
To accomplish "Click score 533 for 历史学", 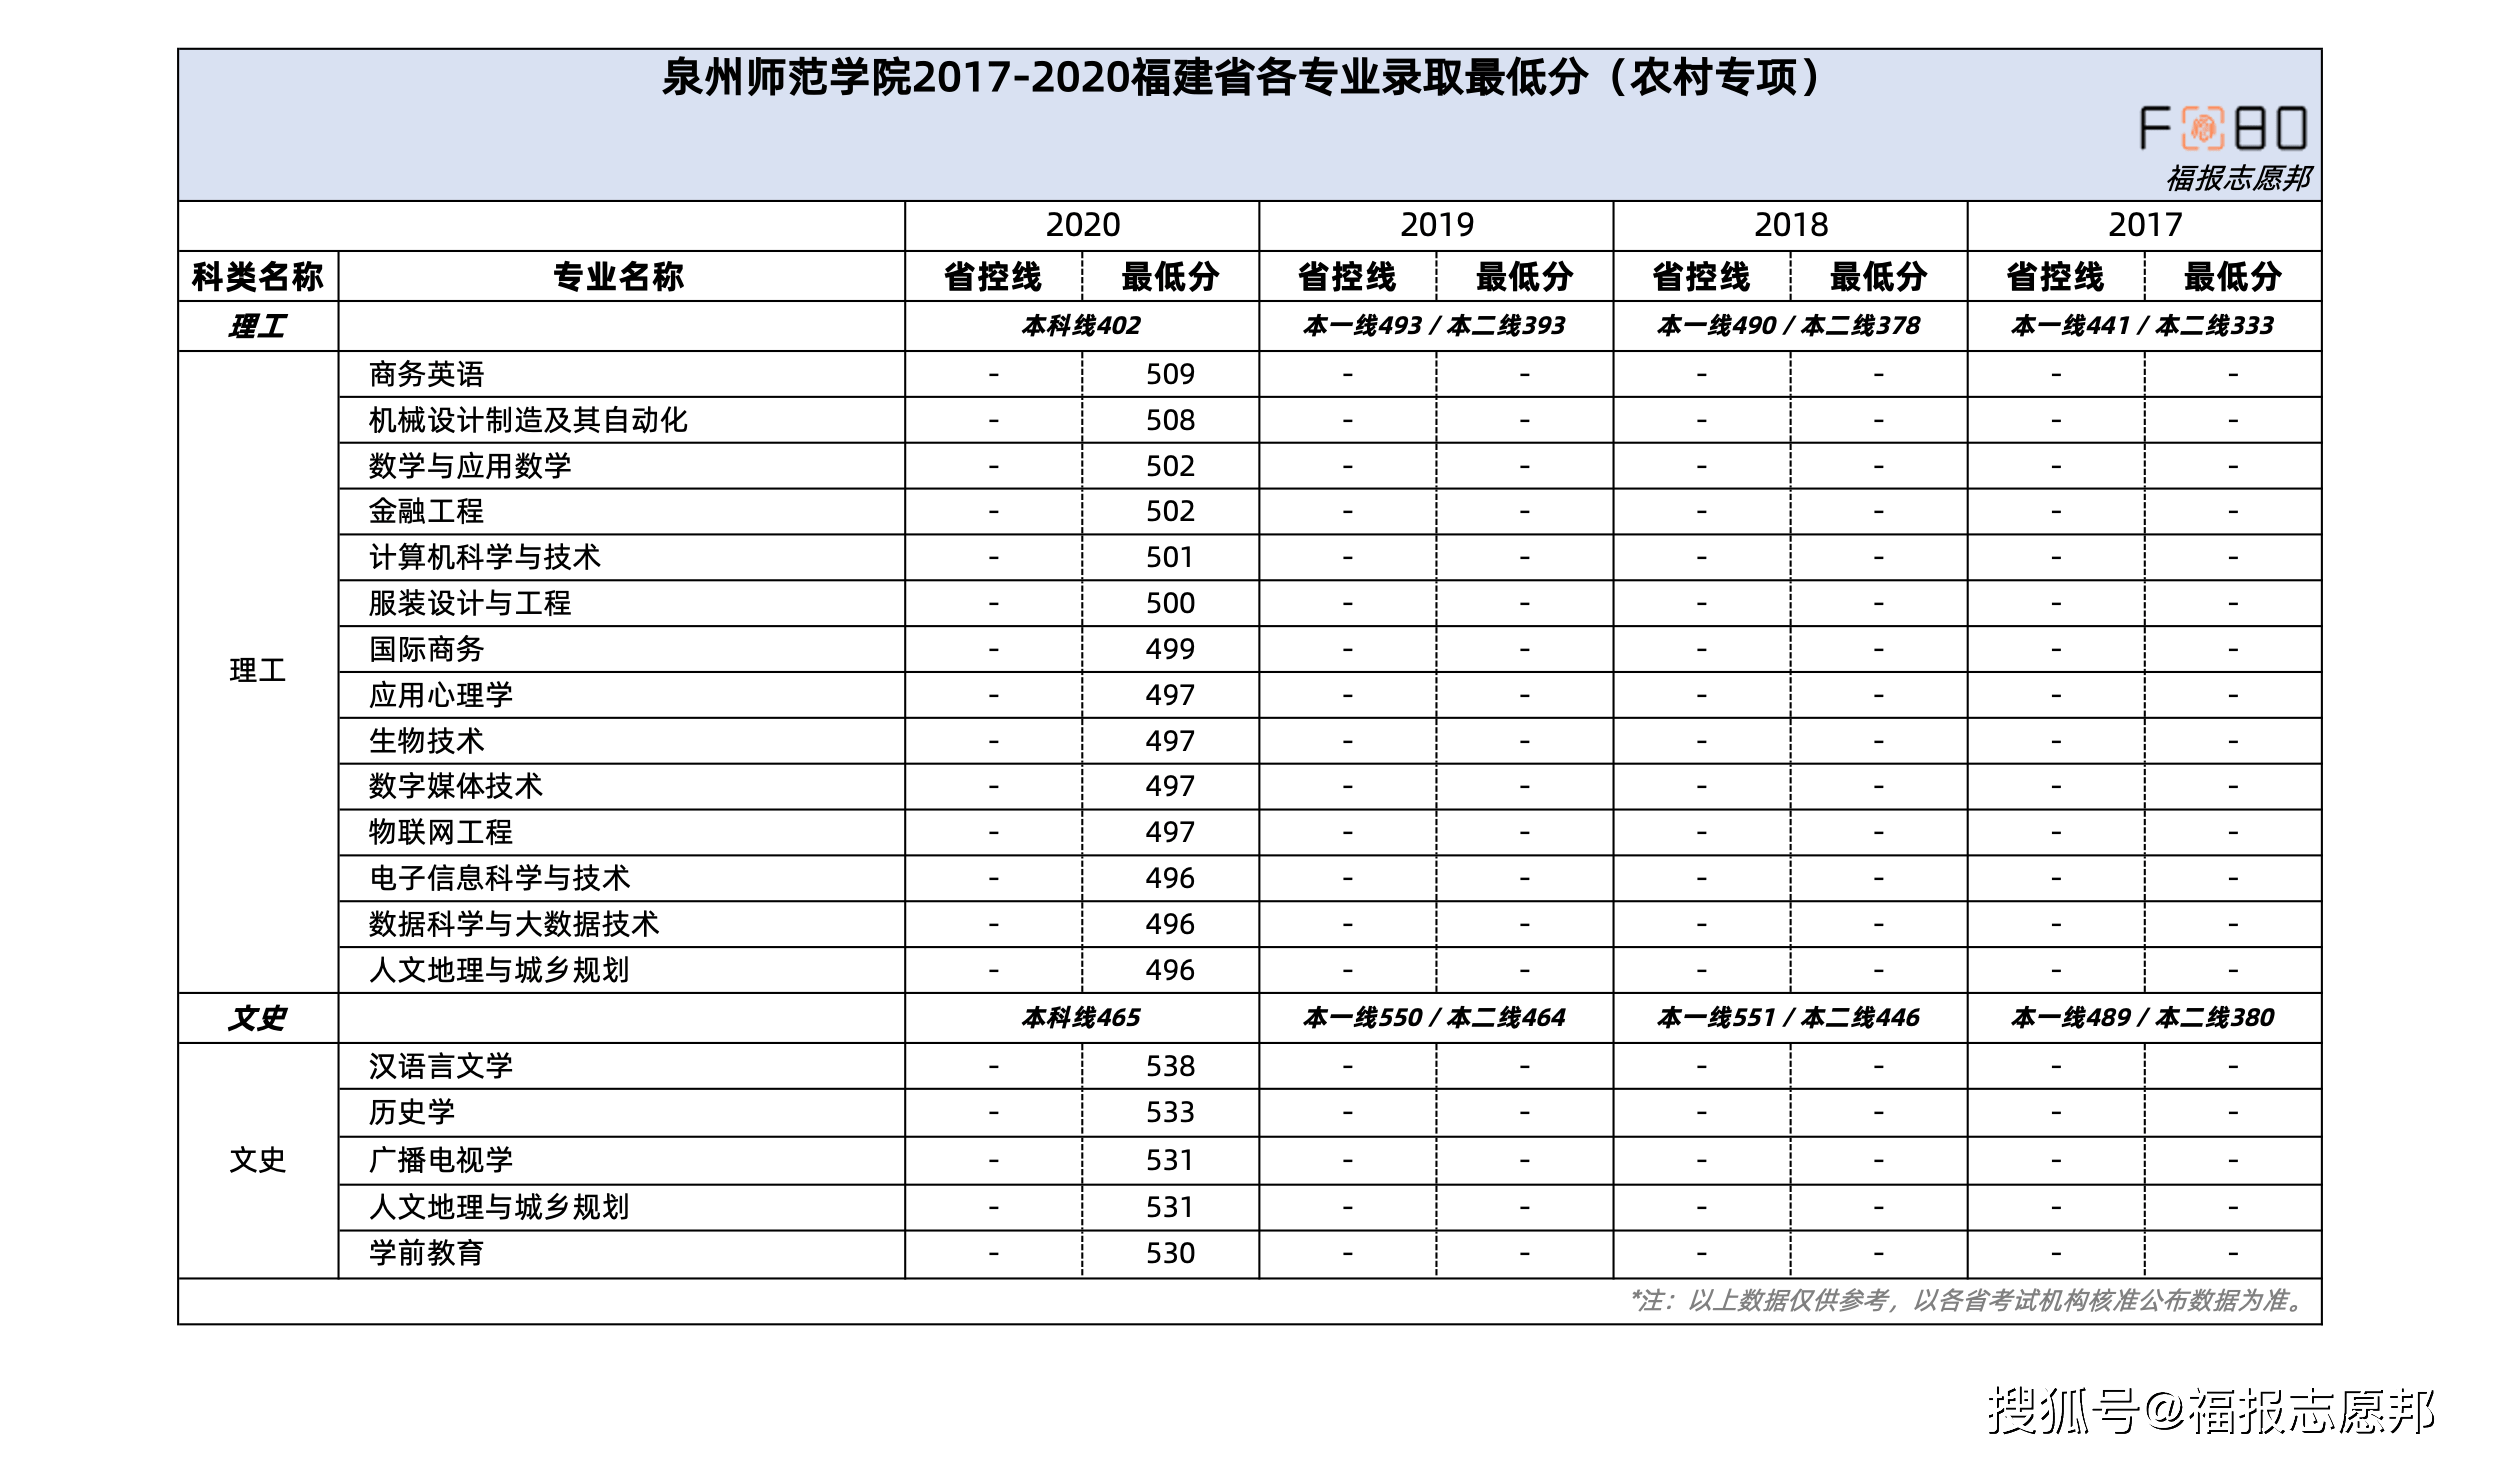I will 1170,1112.
